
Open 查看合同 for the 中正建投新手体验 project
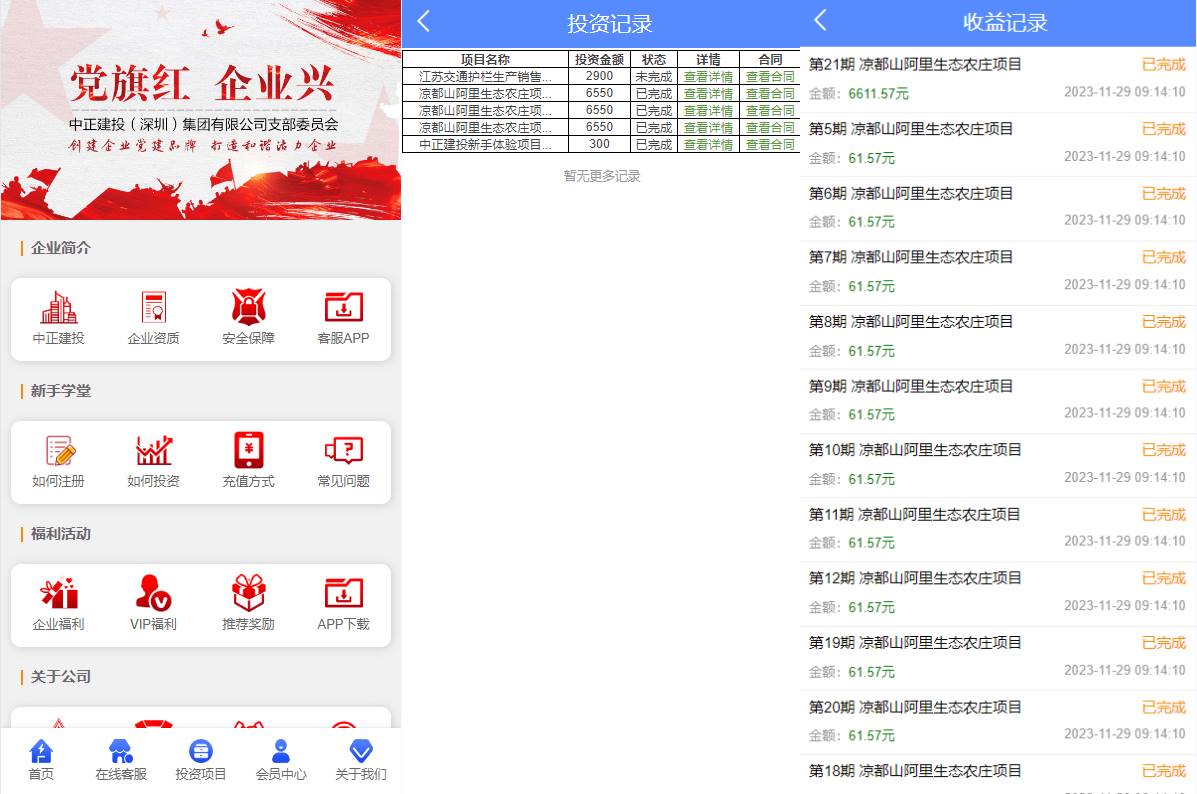click(x=770, y=145)
